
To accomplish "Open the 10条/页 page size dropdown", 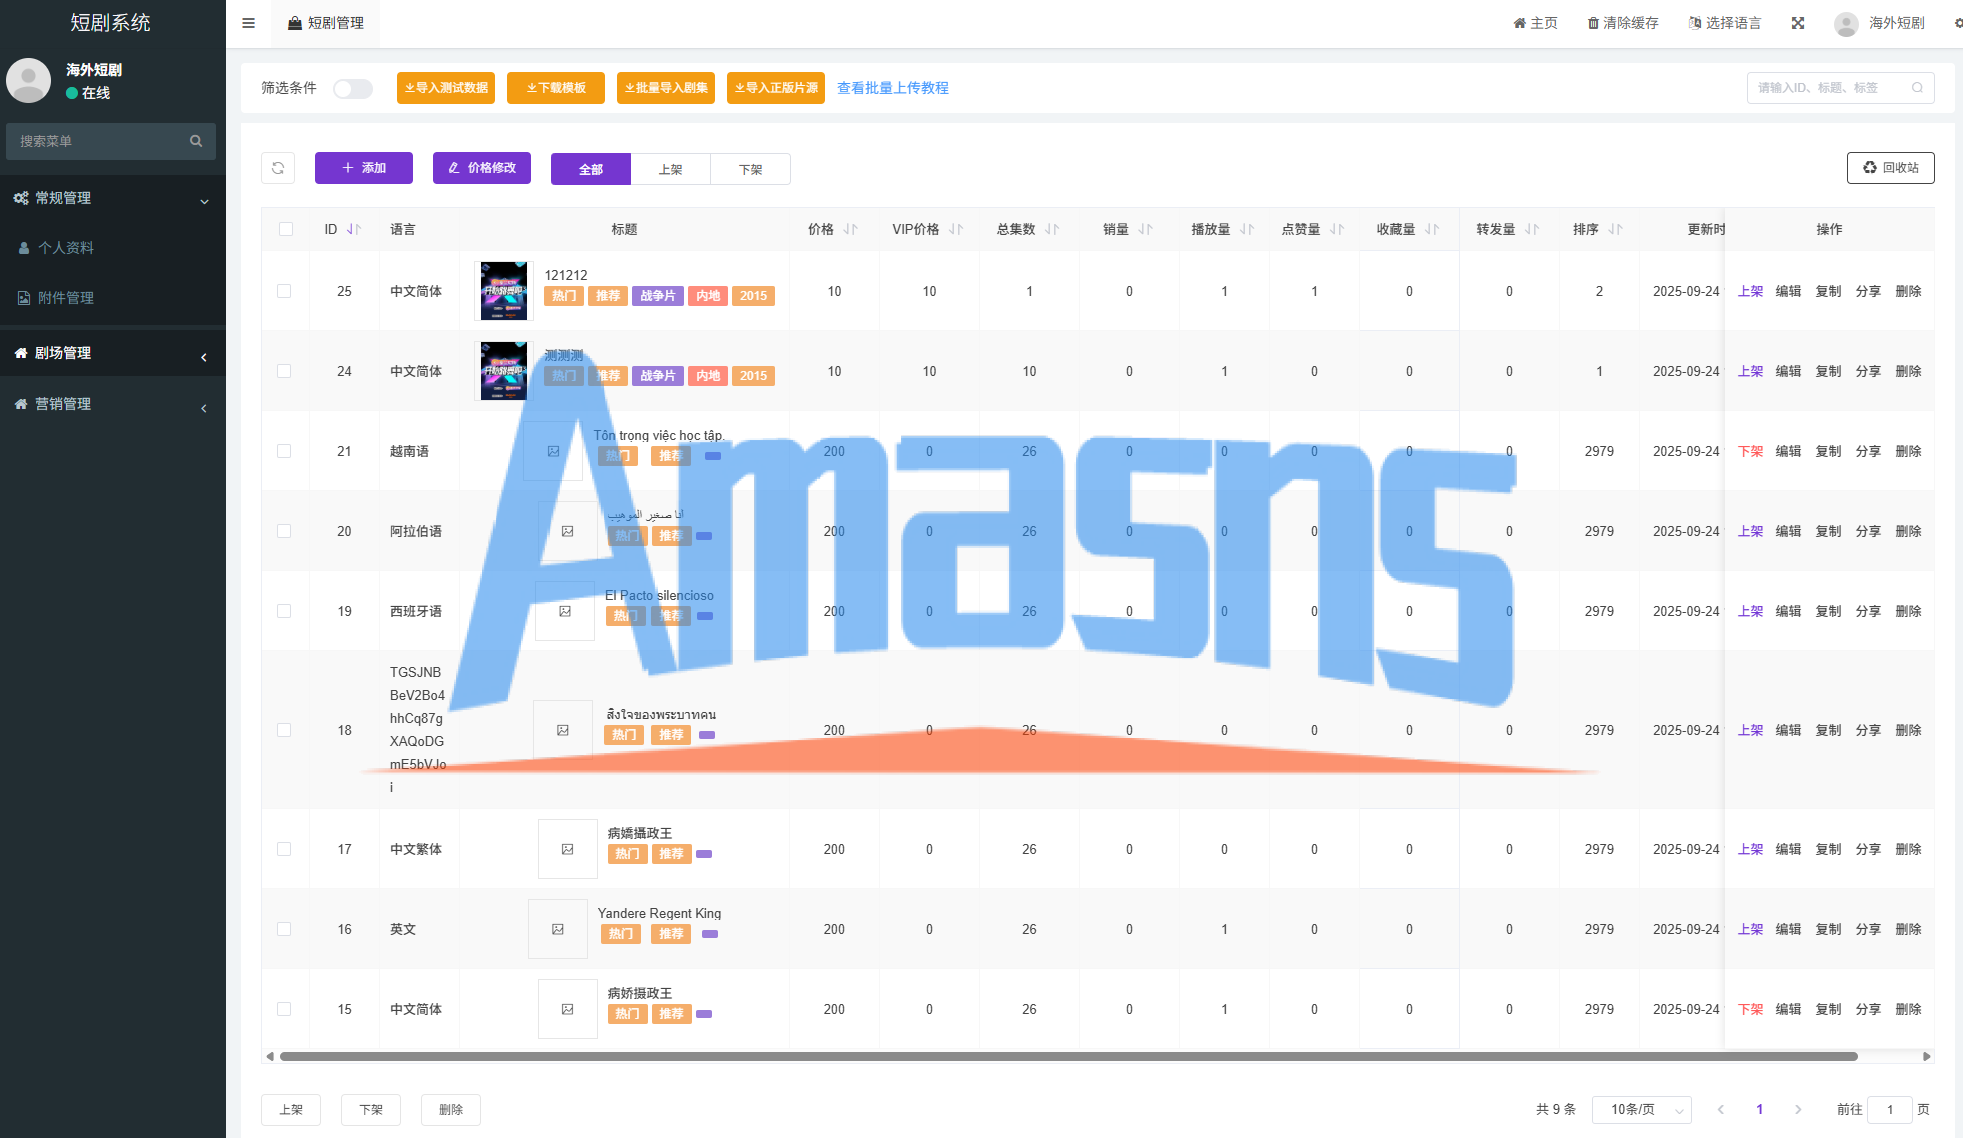I will 1641,1109.
